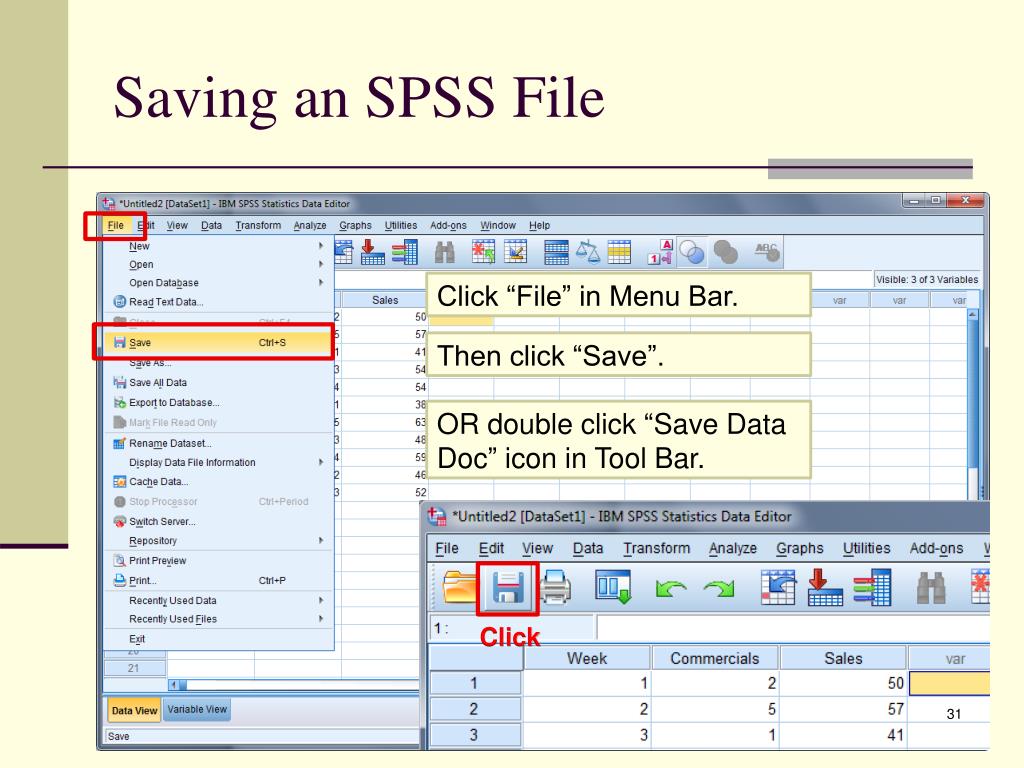
Task: Switch to the Variable View tab
Action: (197, 710)
